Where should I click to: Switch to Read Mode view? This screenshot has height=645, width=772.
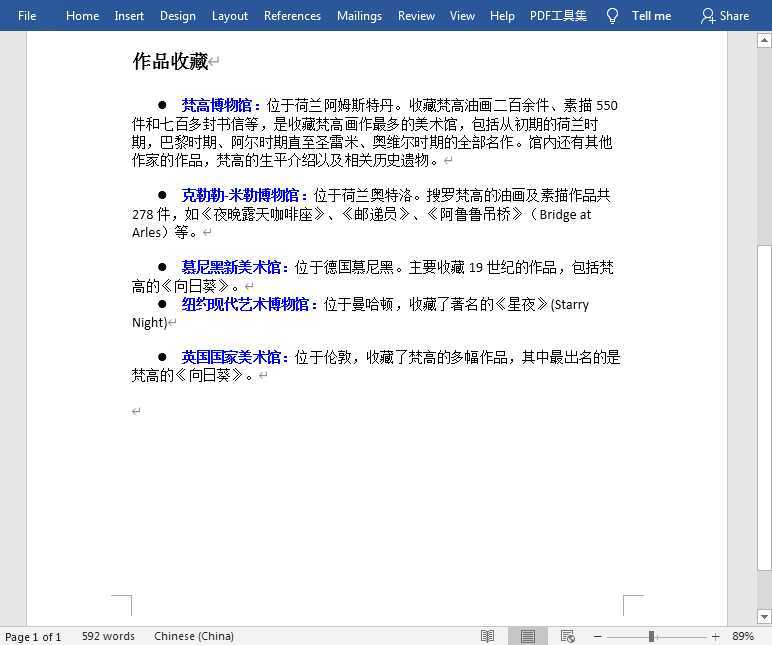click(487, 636)
